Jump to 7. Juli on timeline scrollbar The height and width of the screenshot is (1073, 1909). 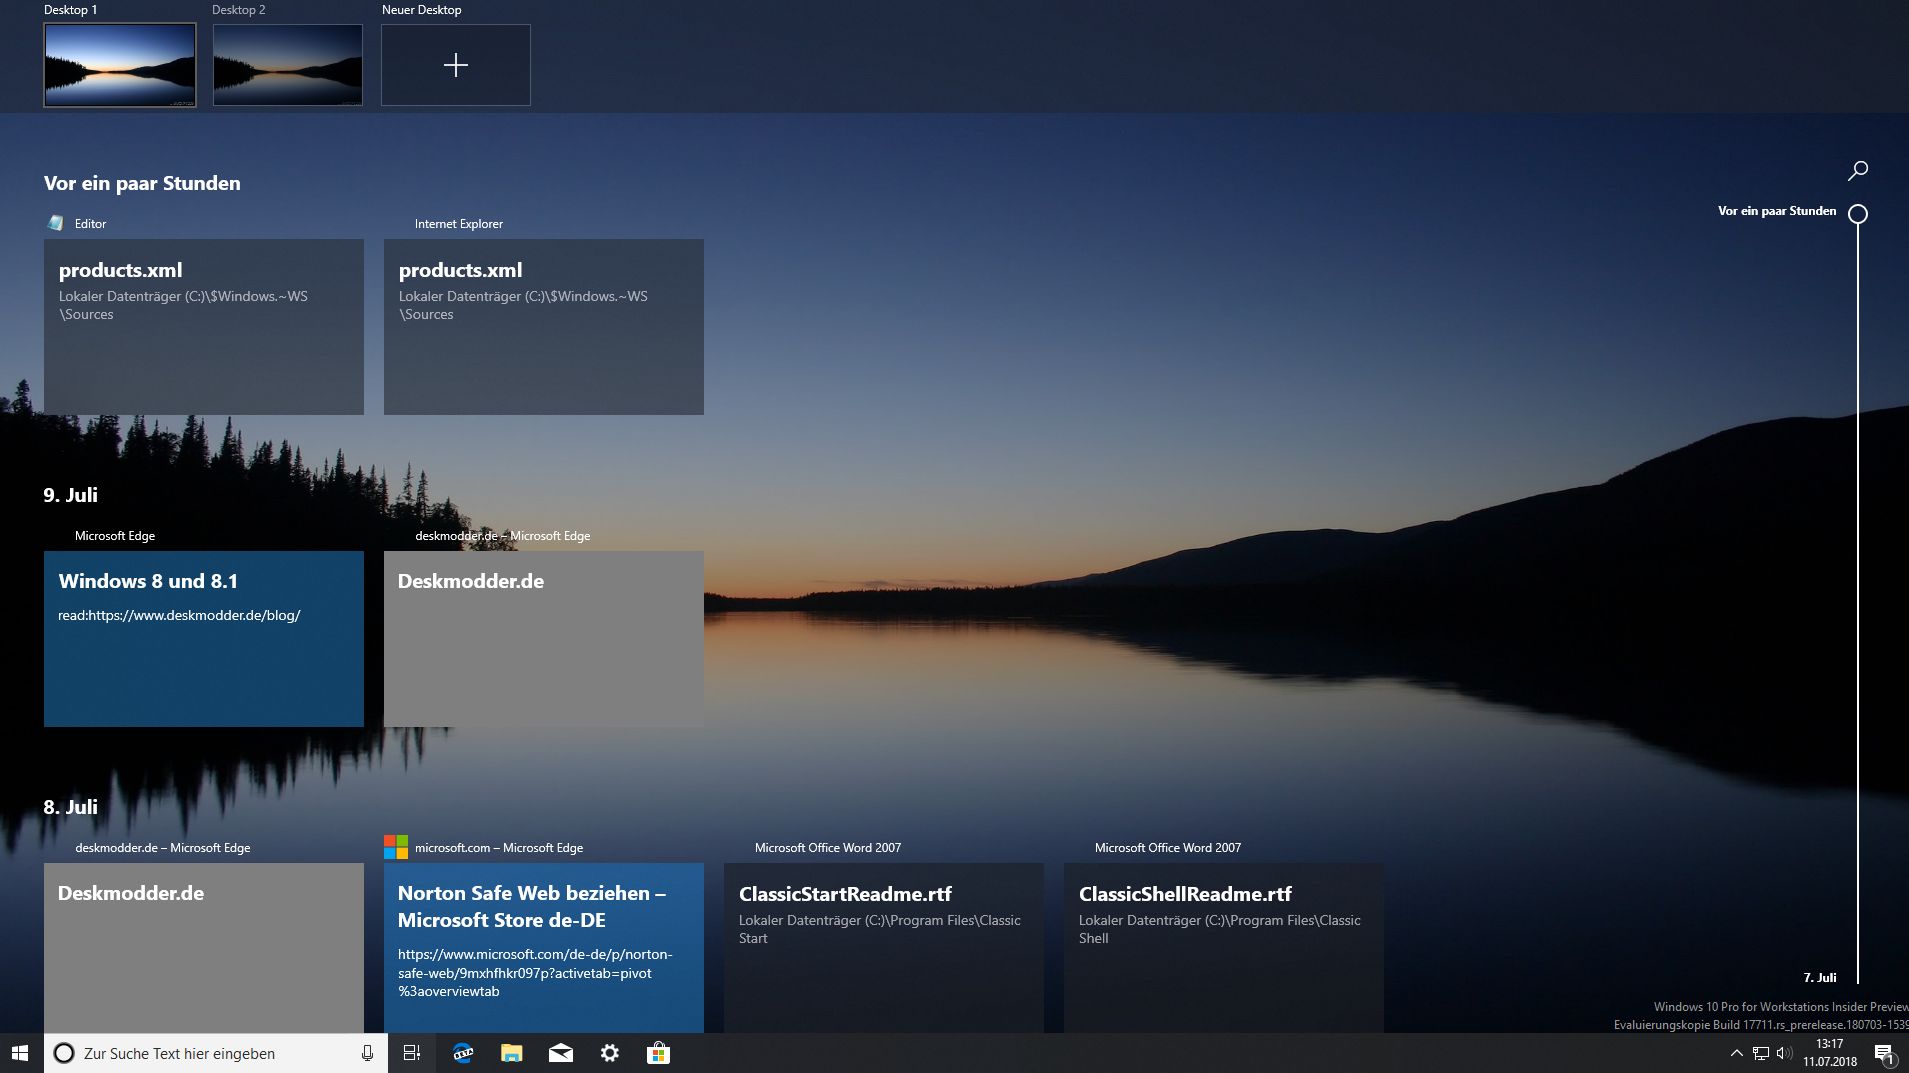tap(1820, 977)
